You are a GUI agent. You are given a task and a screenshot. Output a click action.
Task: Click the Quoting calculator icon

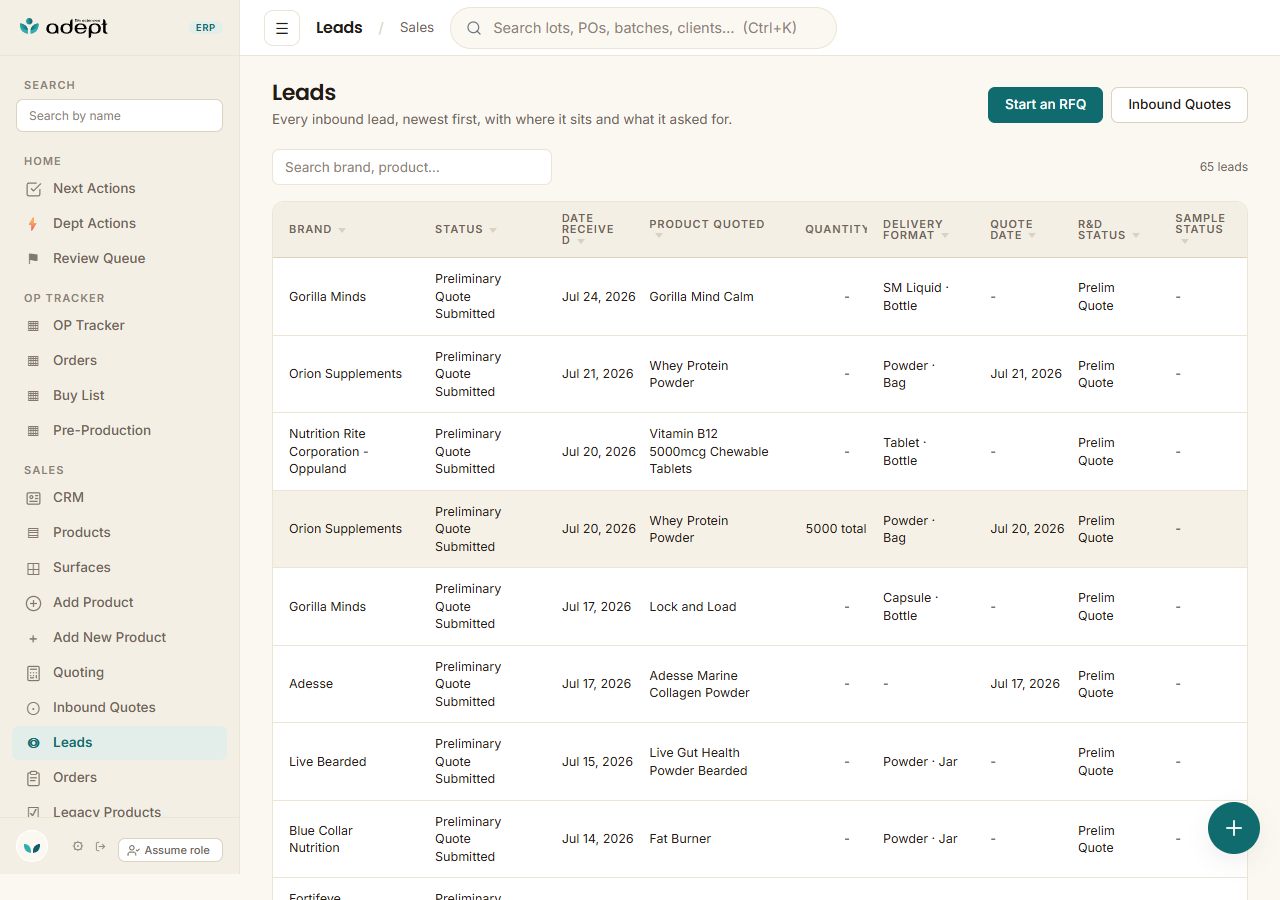point(33,673)
